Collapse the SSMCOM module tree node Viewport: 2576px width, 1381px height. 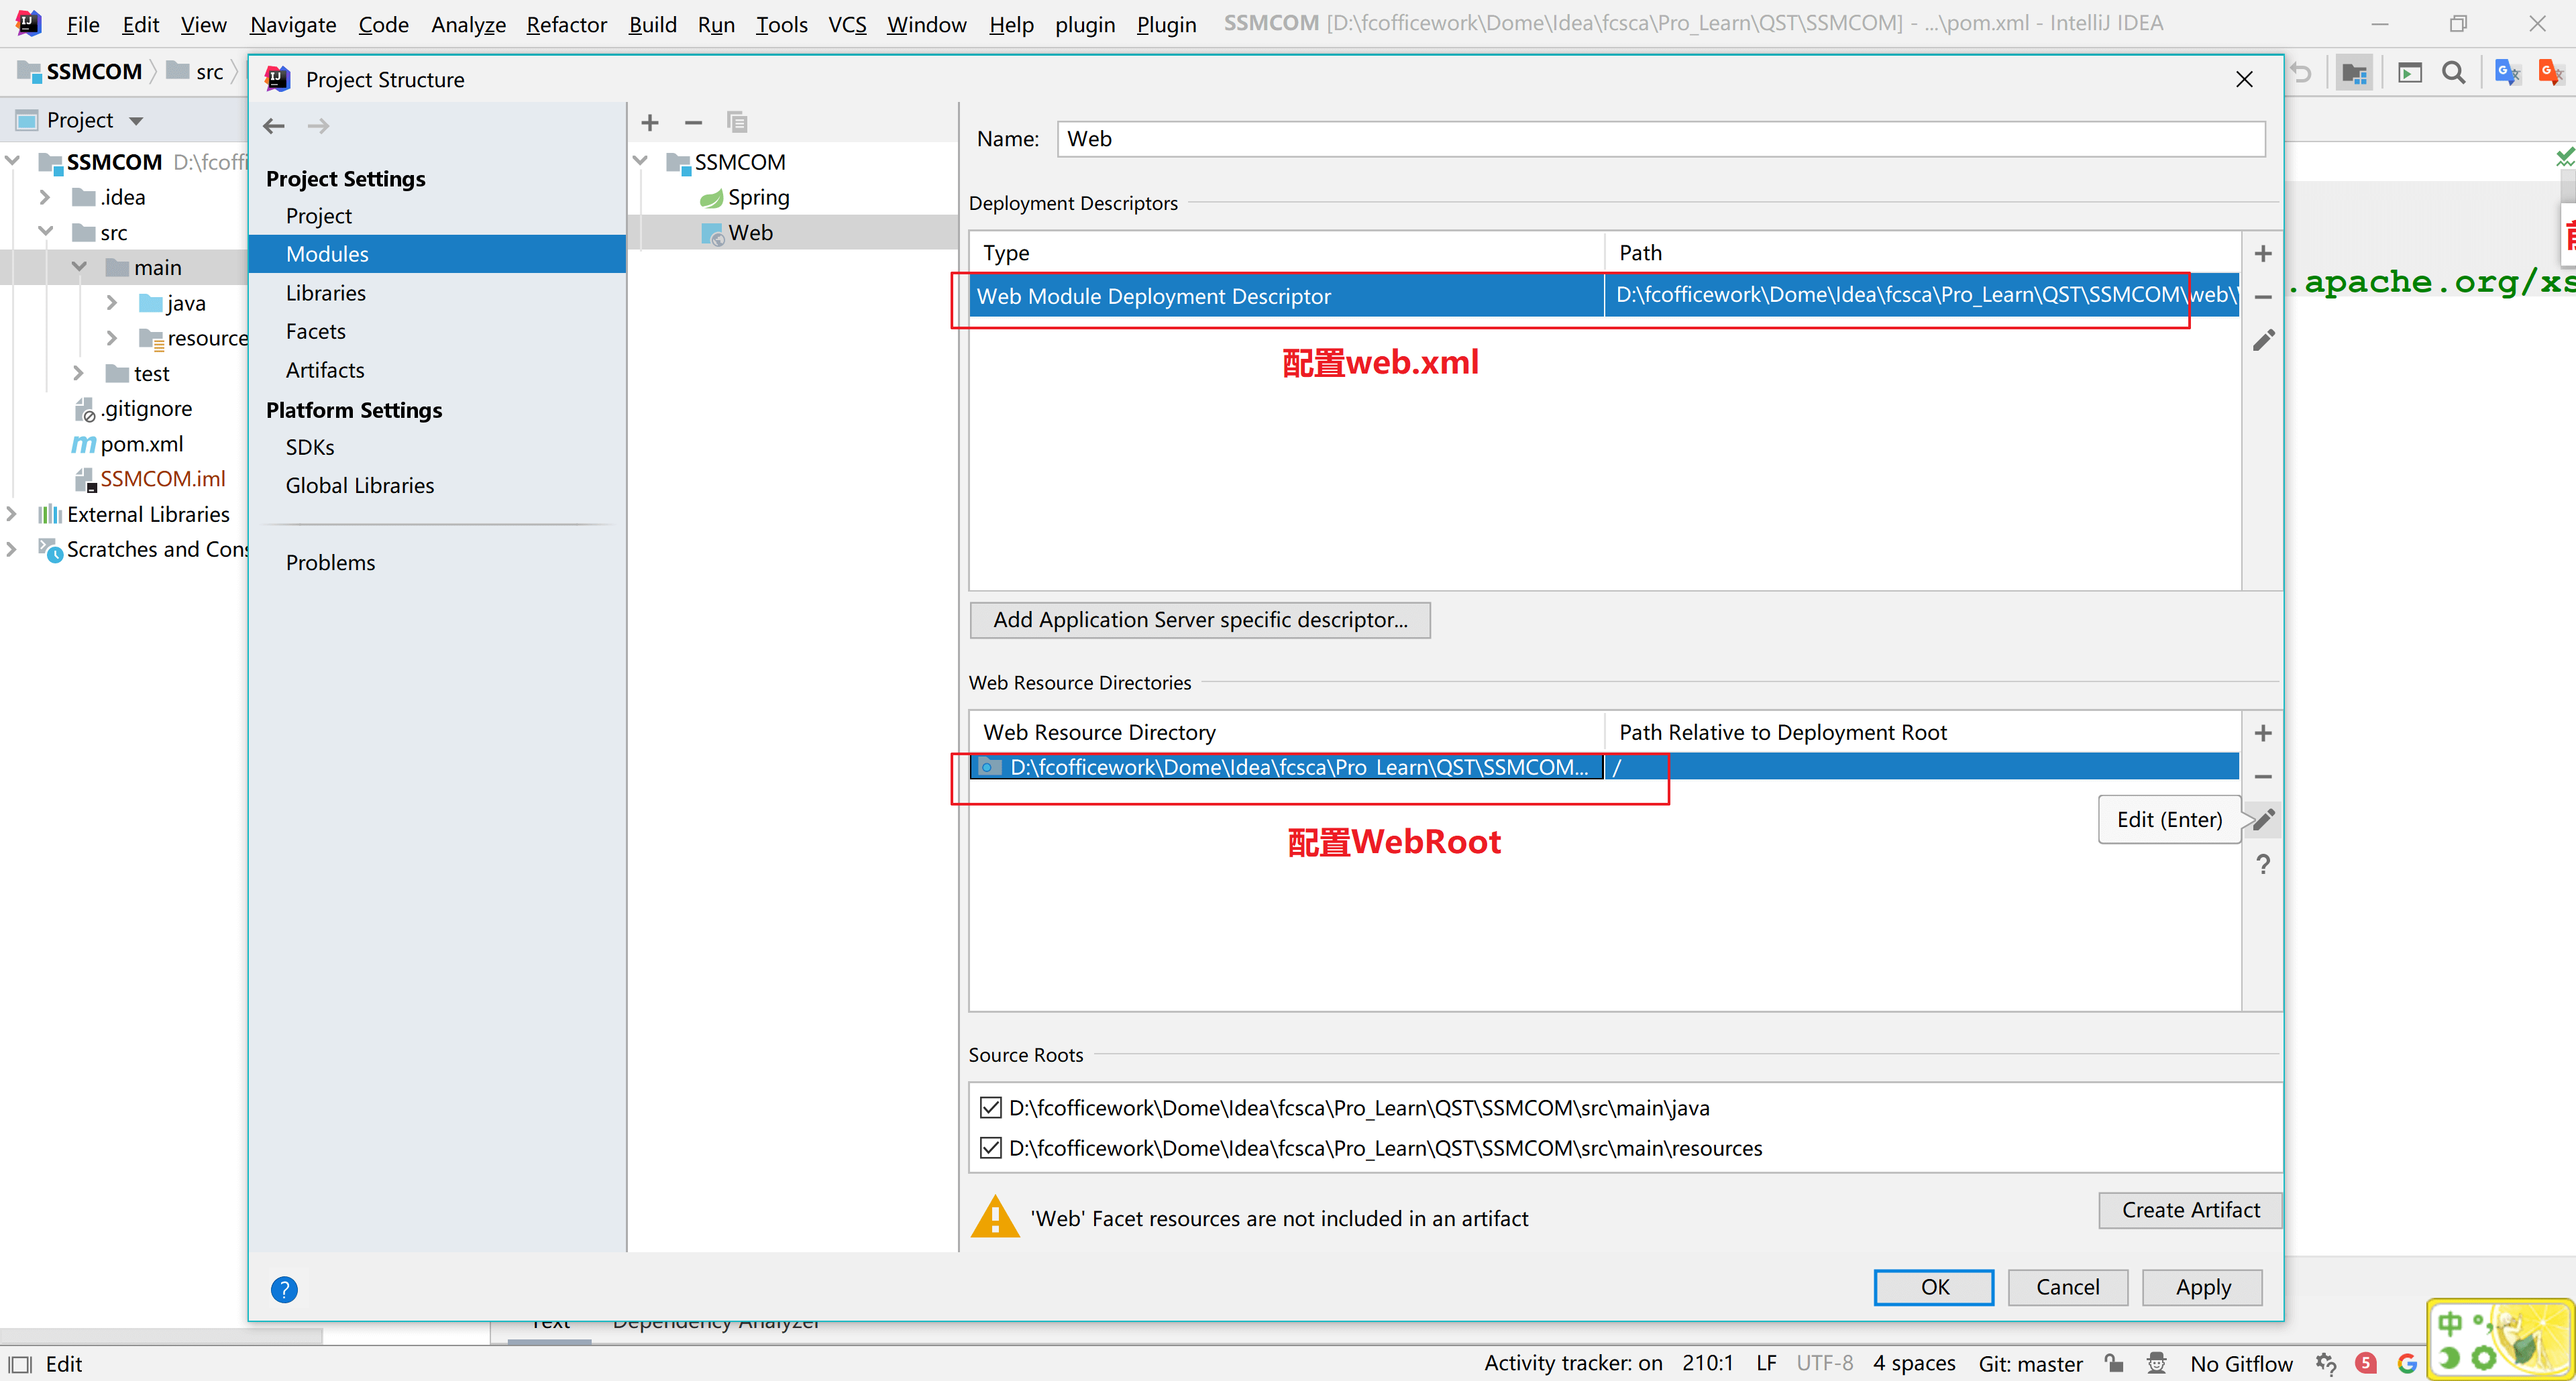click(x=641, y=161)
